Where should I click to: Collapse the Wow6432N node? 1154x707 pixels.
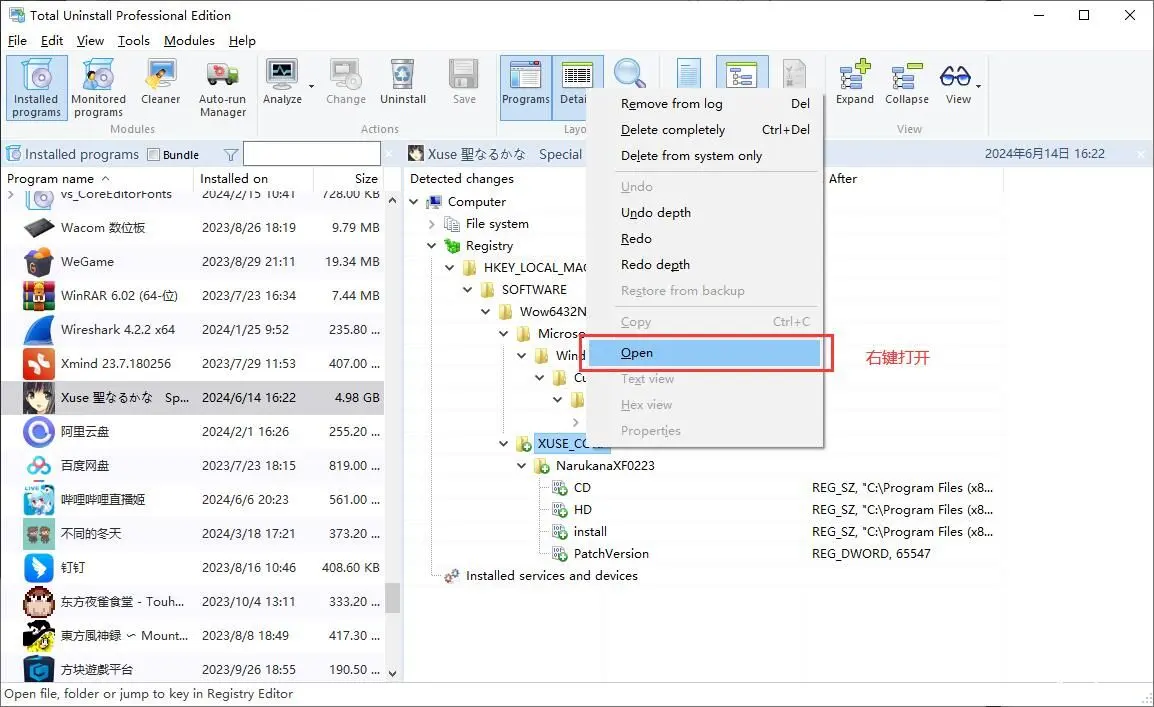pos(486,312)
